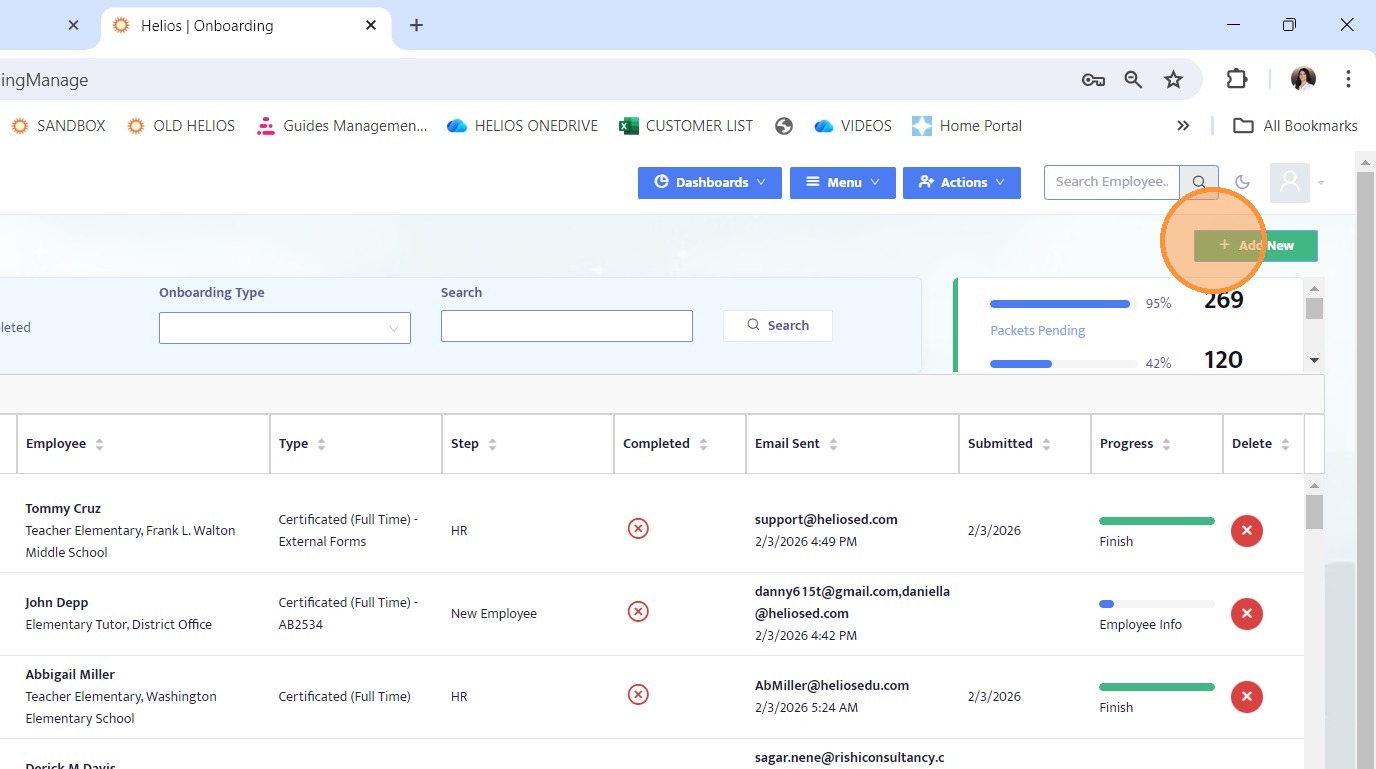The image size is (1376, 769).
Task: Open the browser extensions puzzle icon
Action: pos(1237,80)
